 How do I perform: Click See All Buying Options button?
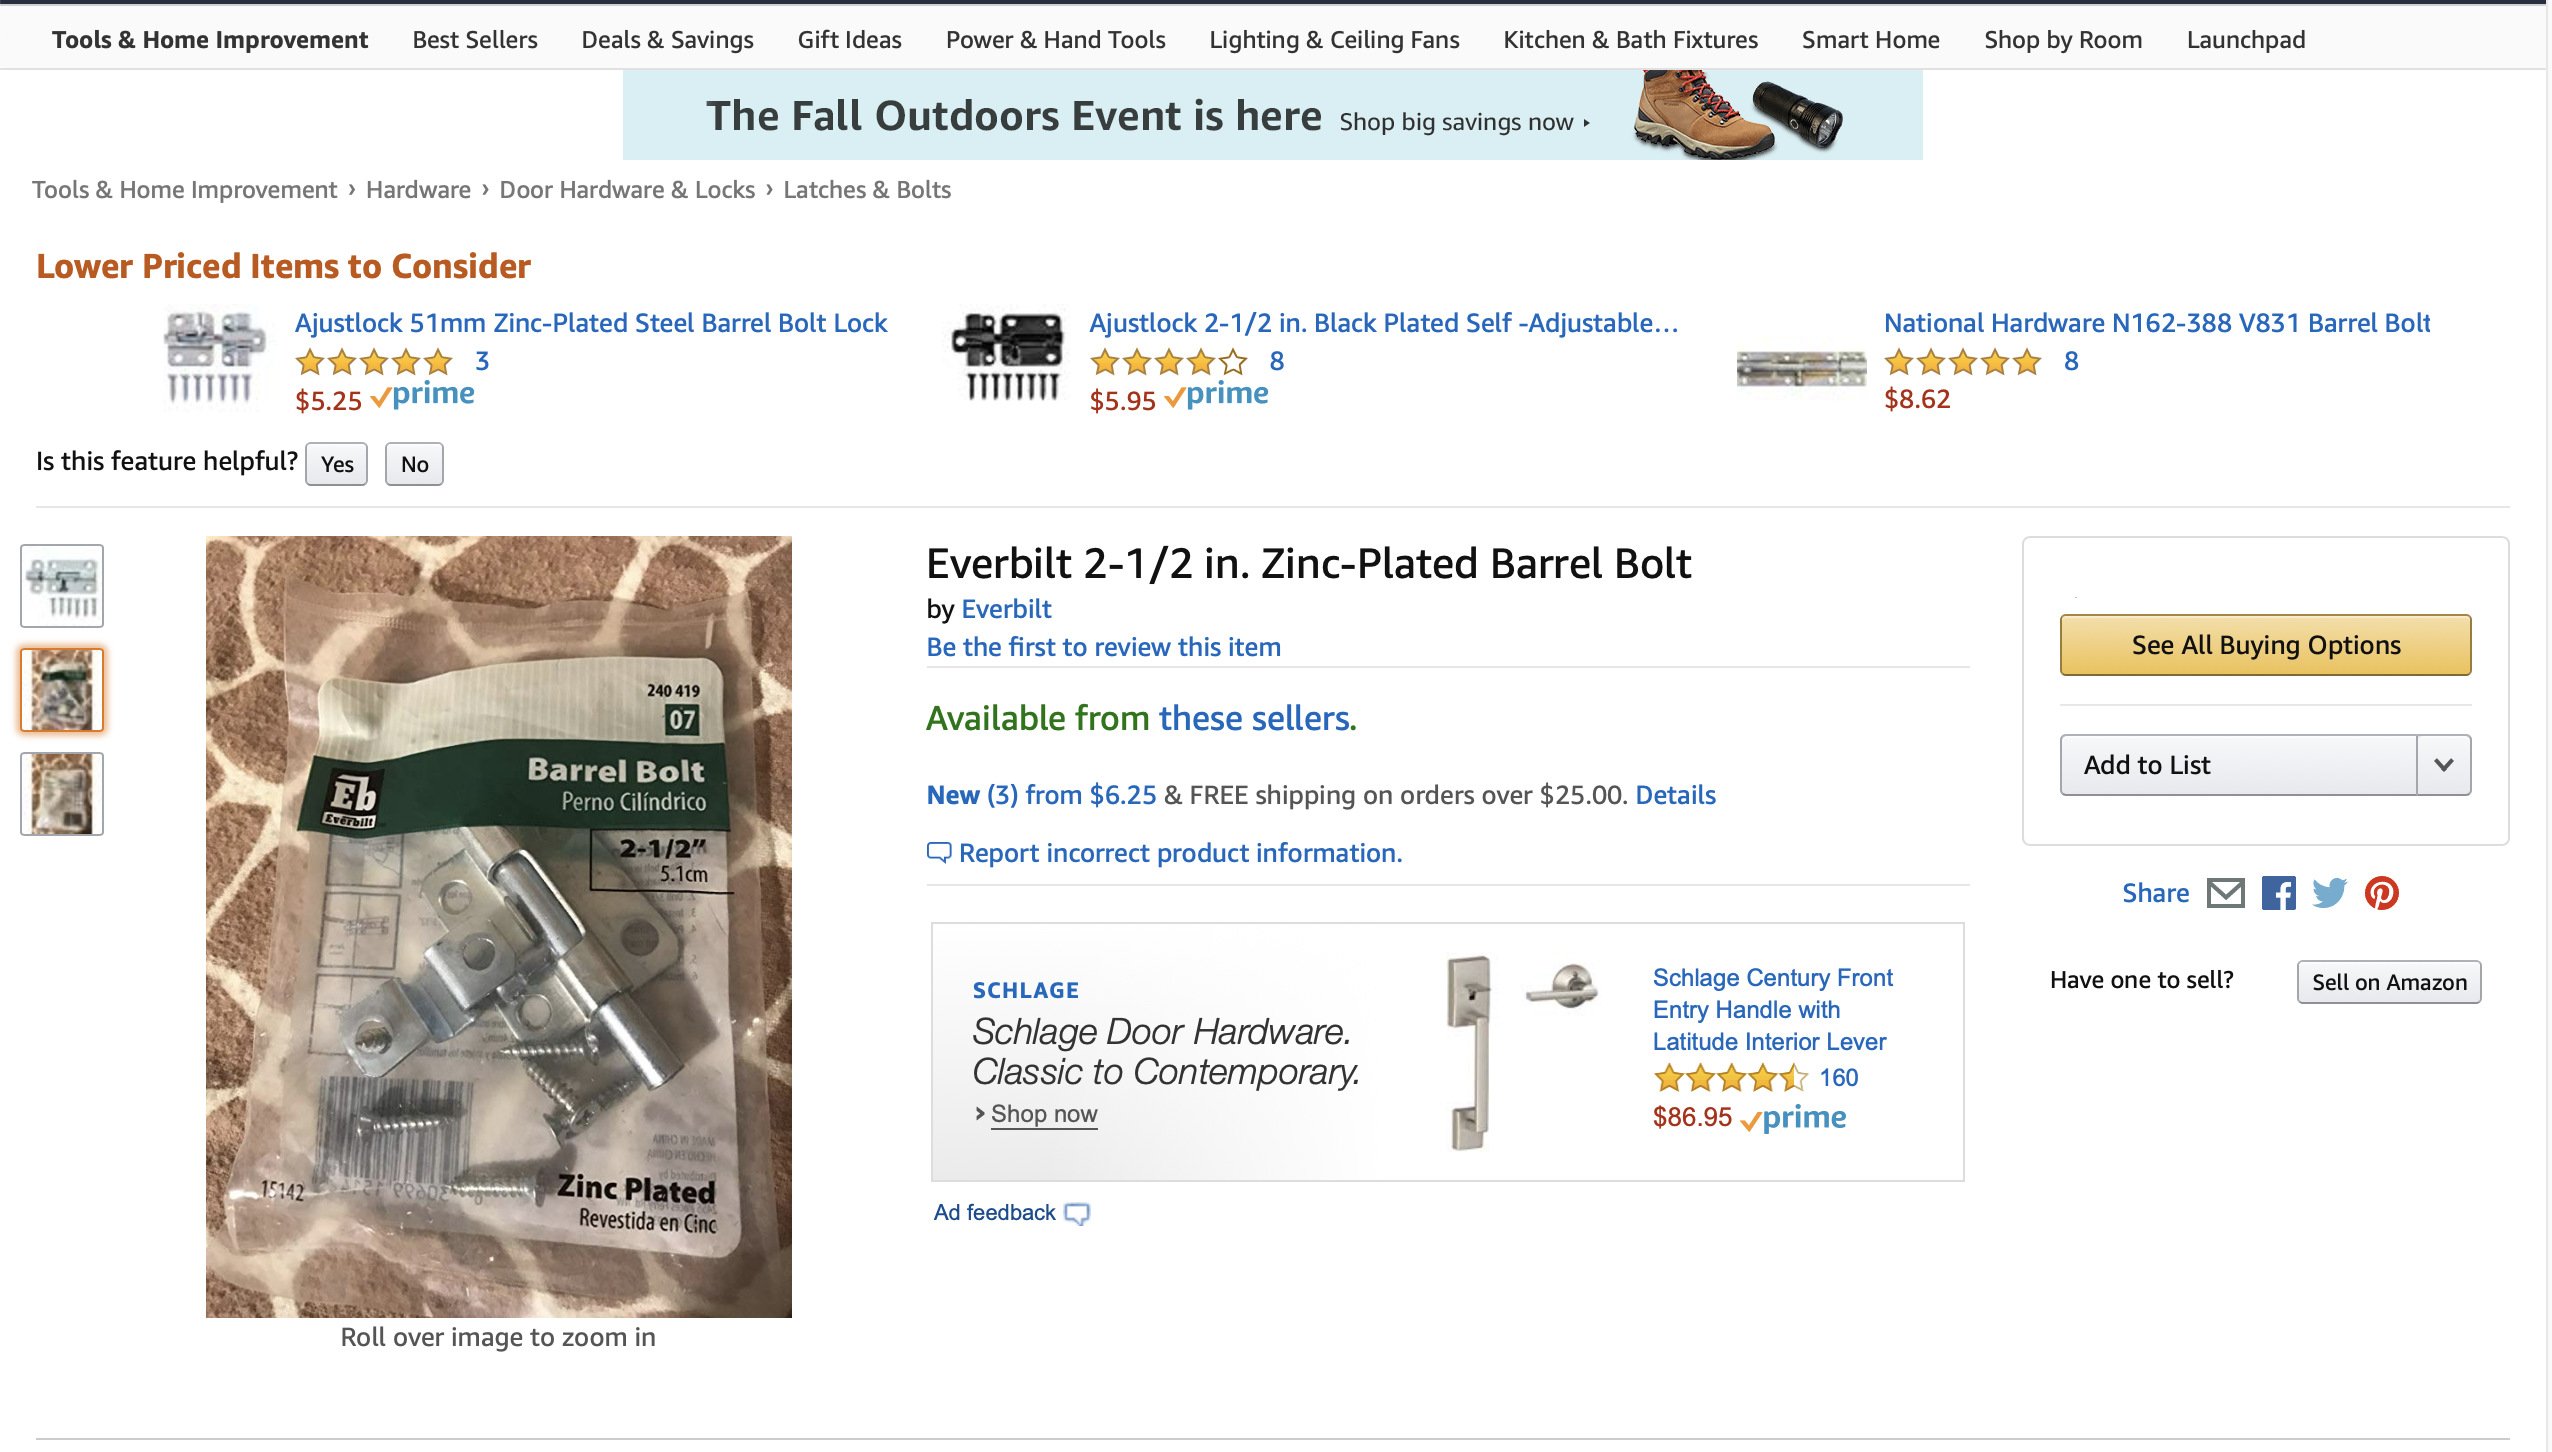click(2265, 645)
